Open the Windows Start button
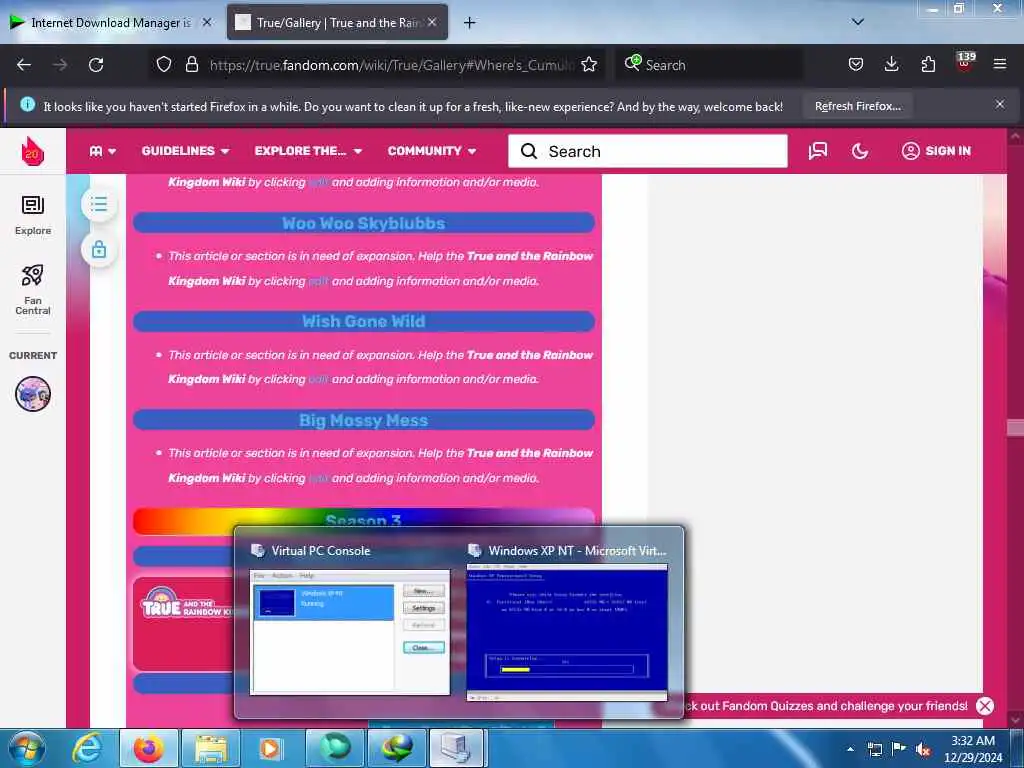Image resolution: width=1024 pixels, height=768 pixels. [27, 748]
